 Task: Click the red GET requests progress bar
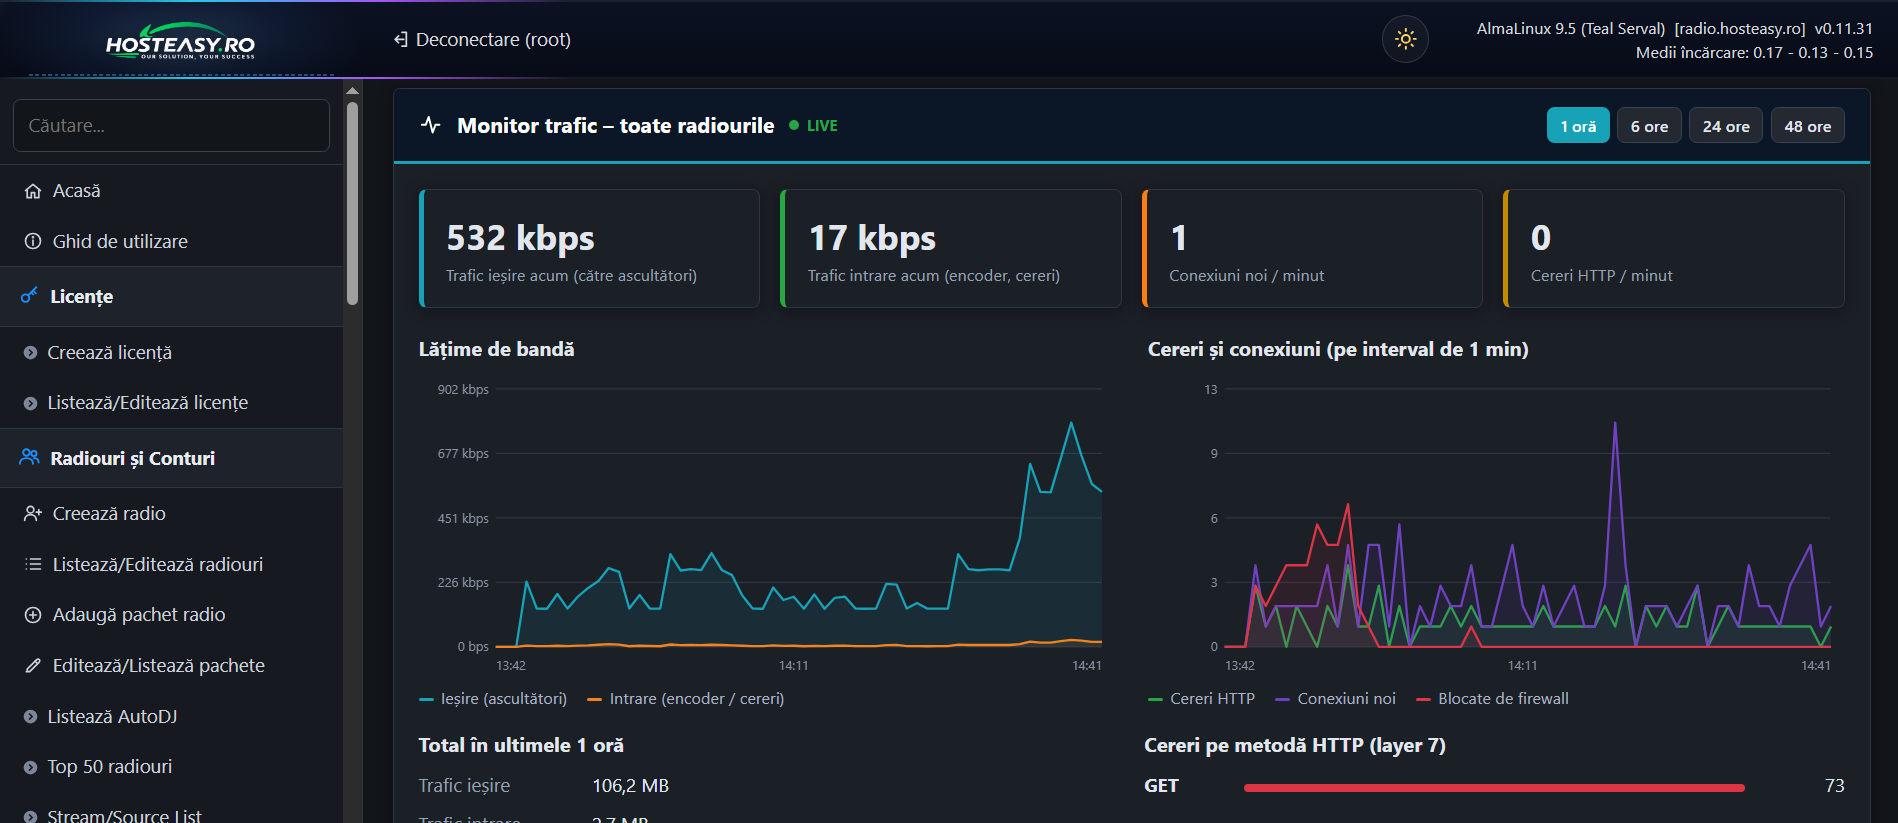[x=1494, y=788]
